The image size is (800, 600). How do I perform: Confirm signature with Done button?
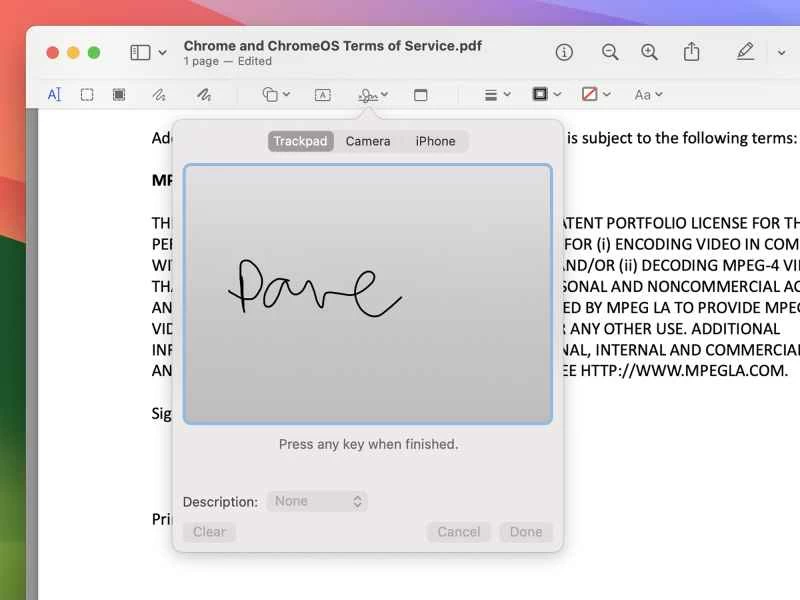click(526, 532)
